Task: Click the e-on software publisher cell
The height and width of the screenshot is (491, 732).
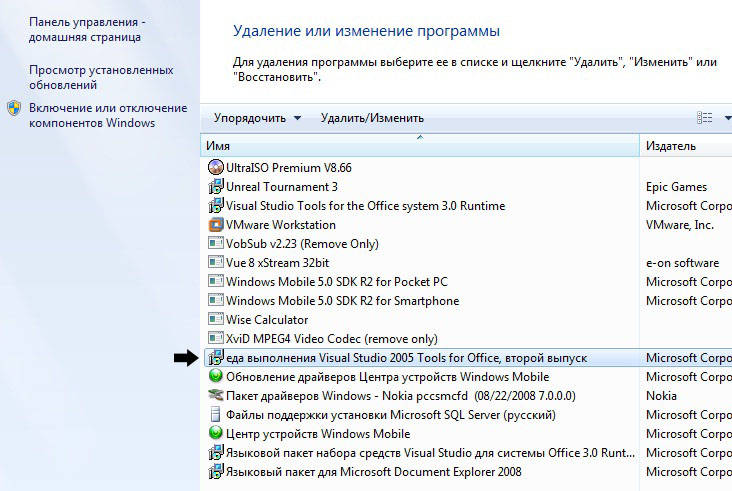Action: [x=683, y=263]
